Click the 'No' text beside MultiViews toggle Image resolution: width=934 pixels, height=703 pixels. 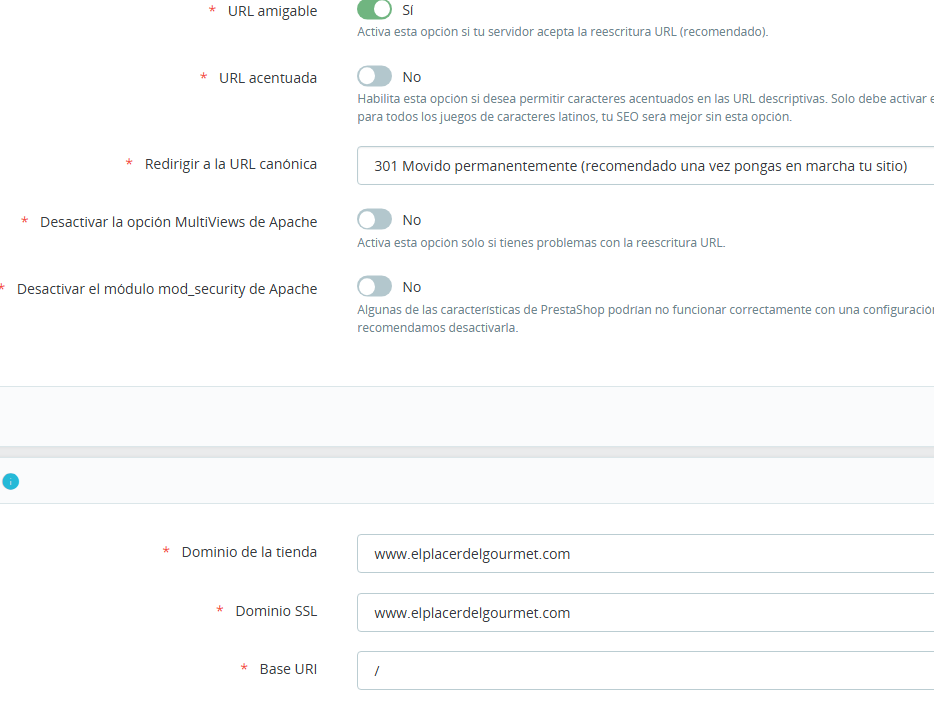click(412, 220)
